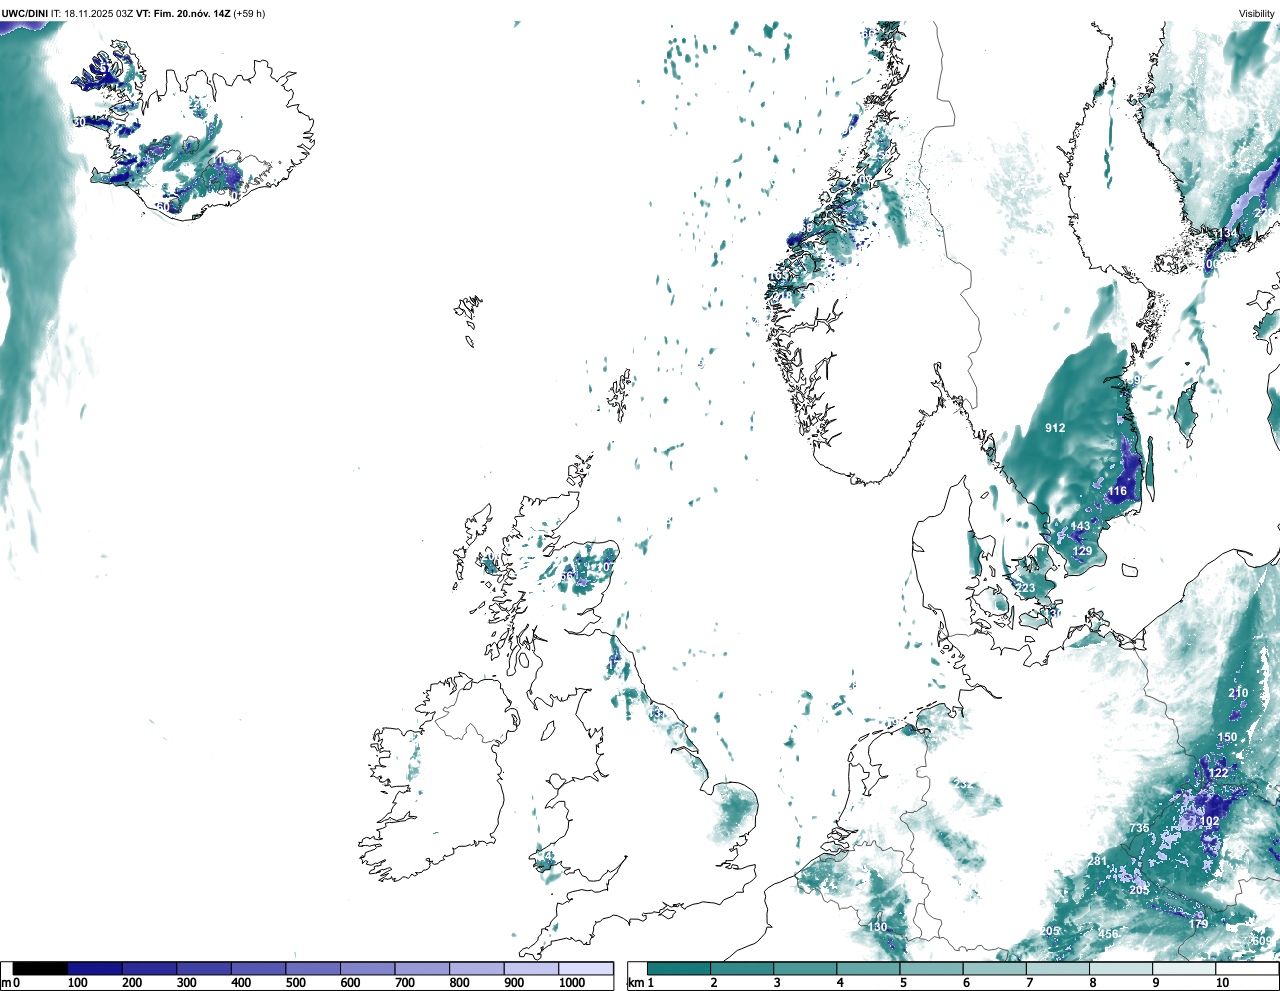Click the 10 label on the km legend
Screen dimensions: 1280x991
(x=1222, y=983)
